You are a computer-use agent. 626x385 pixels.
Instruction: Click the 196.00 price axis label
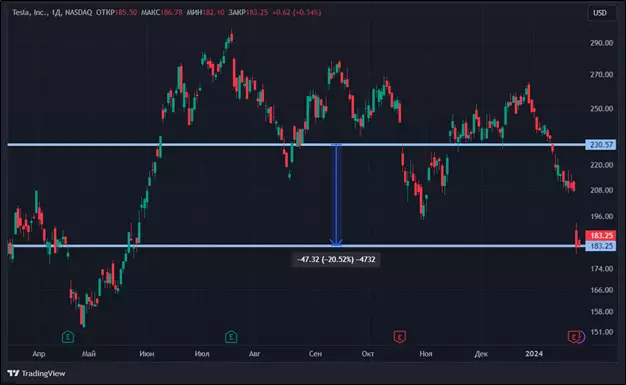pos(602,216)
